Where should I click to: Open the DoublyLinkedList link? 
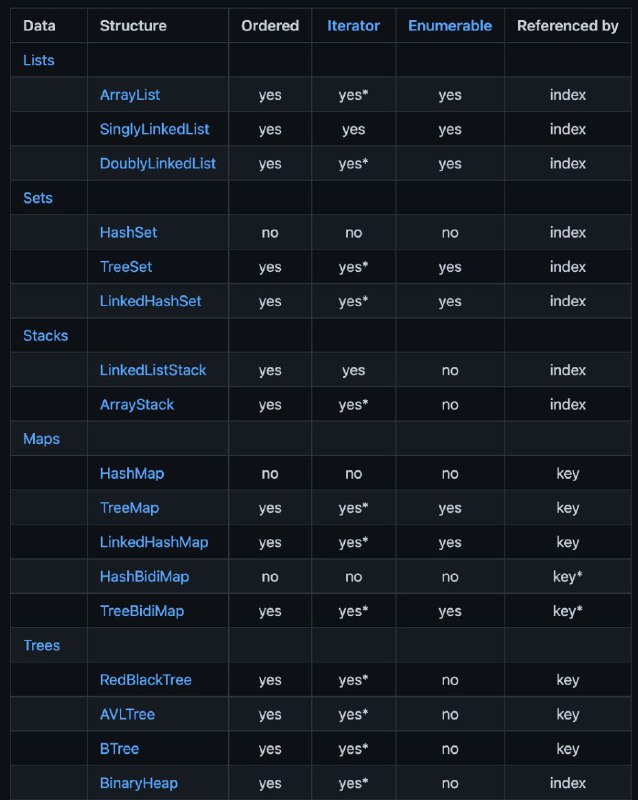point(158,163)
